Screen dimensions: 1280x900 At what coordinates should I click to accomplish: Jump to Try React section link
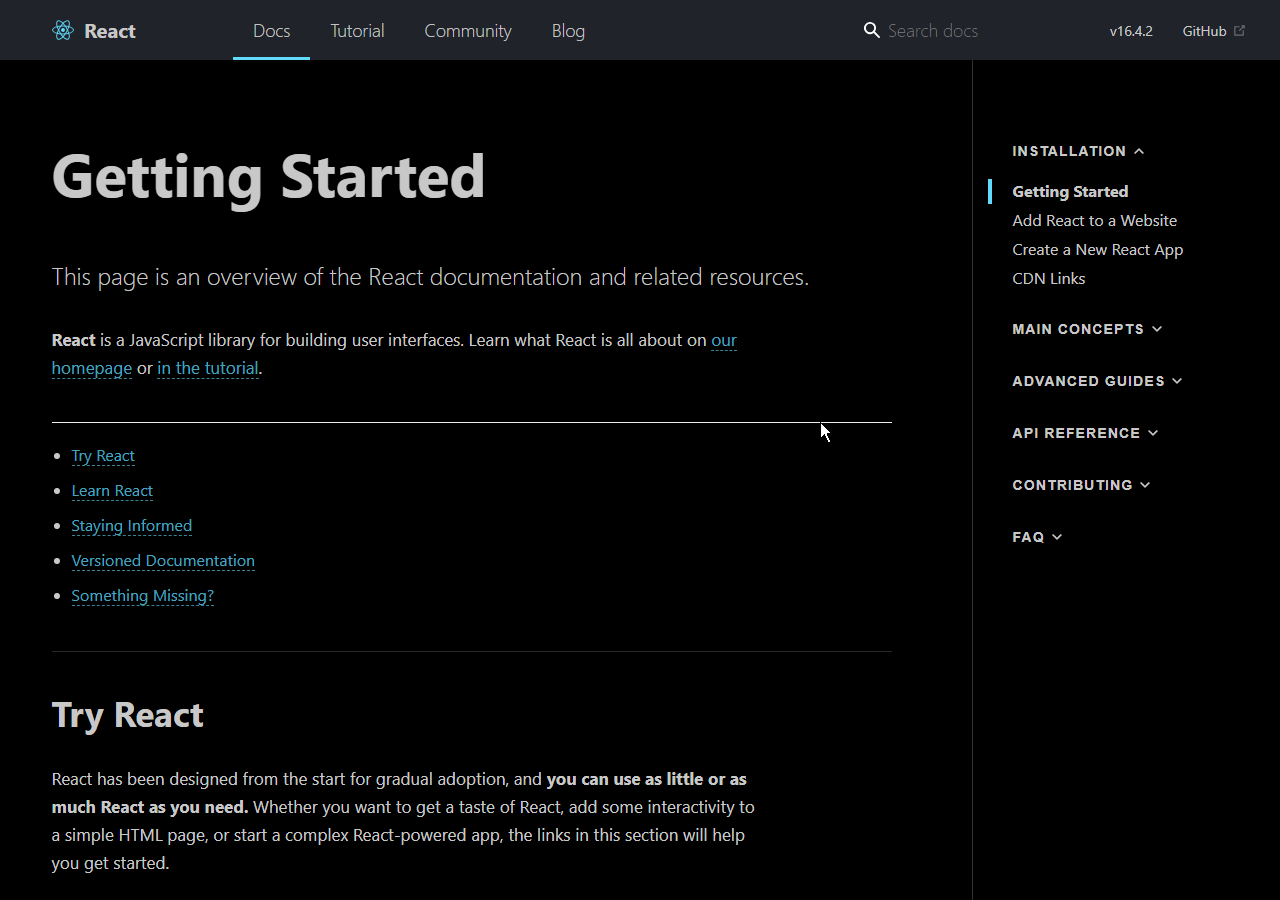tap(103, 456)
